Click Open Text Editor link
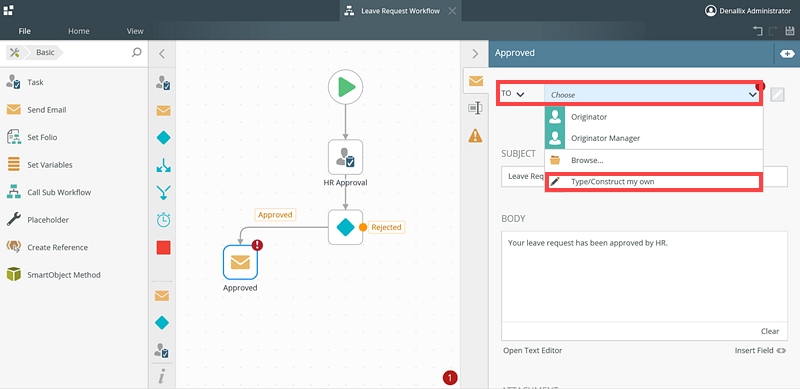800x389 pixels. click(x=533, y=351)
